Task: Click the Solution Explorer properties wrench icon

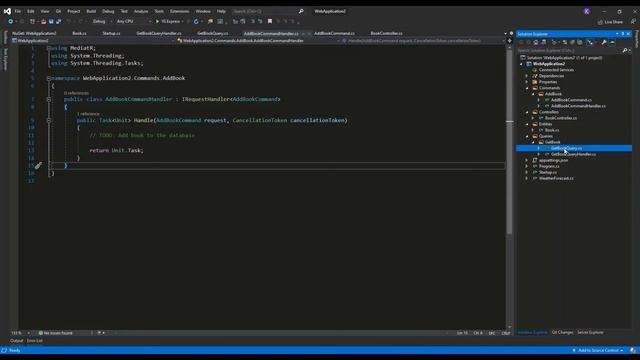Action: coord(604,42)
